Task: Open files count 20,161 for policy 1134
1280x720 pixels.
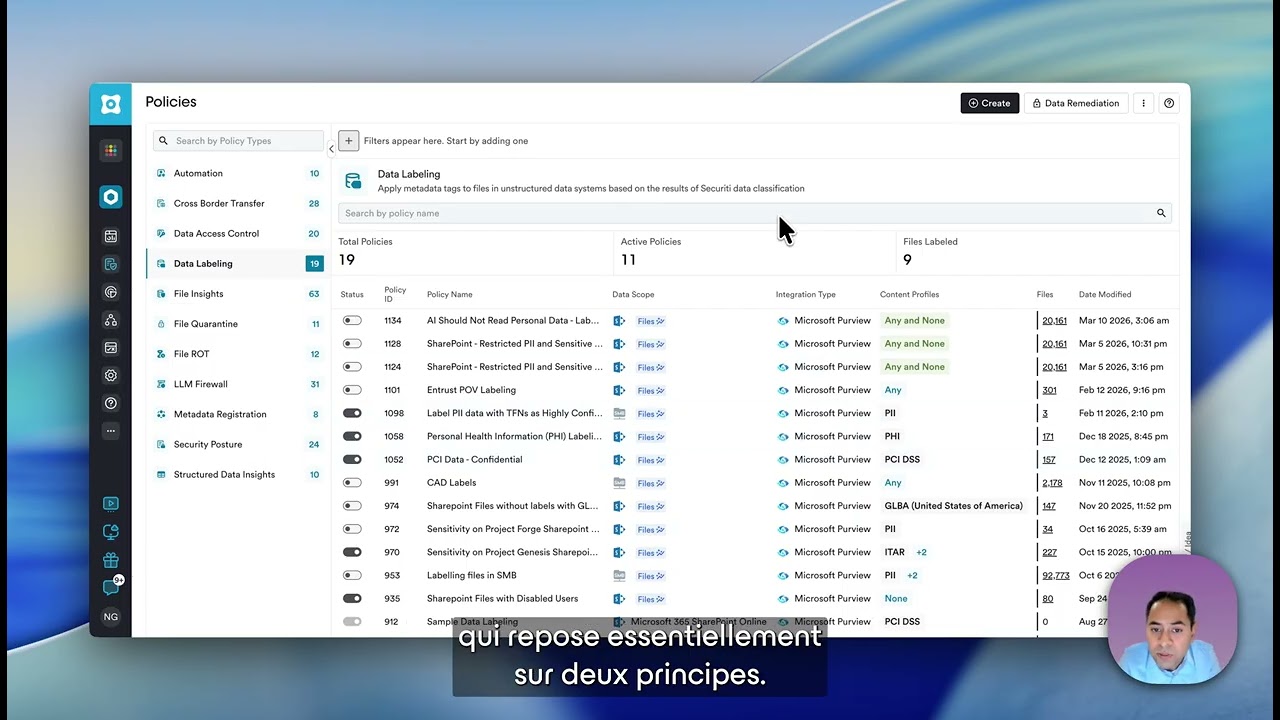Action: tap(1054, 321)
